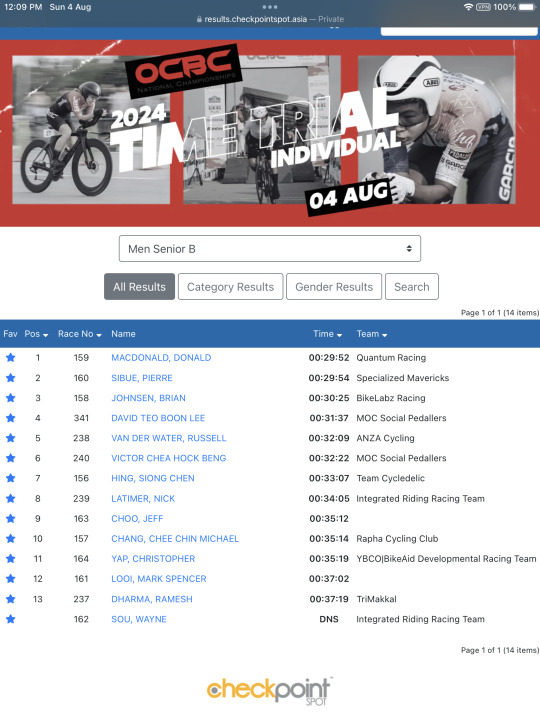Tap the browser address bar URL
This screenshot has height=720, width=540.
pos(255,19)
